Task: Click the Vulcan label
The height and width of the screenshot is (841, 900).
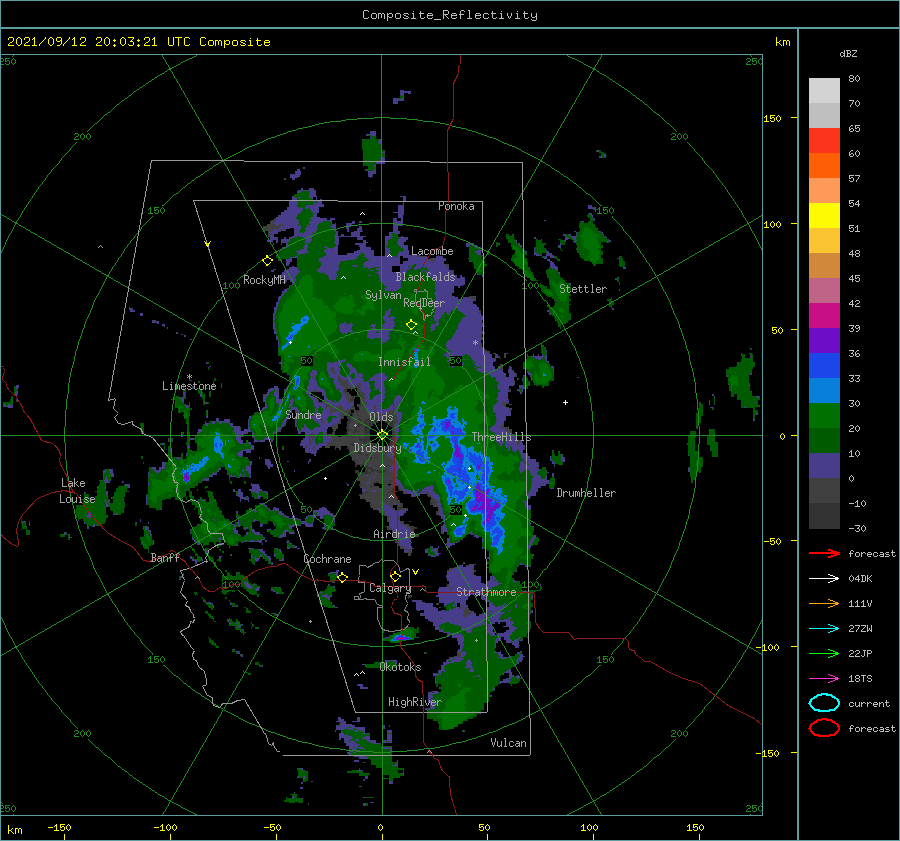Action: [509, 743]
